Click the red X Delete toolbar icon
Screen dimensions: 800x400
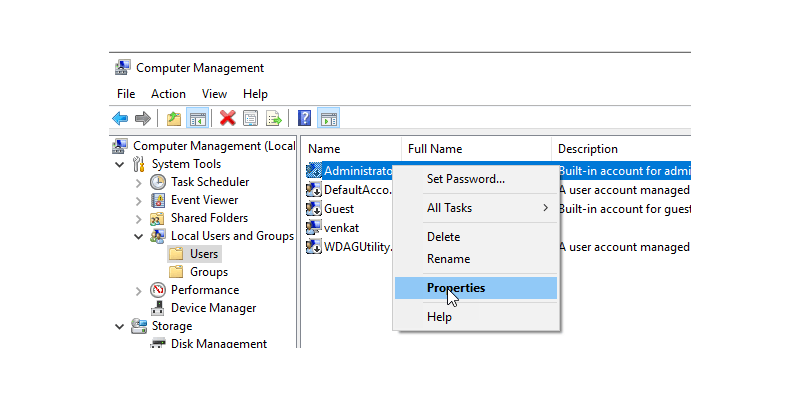[228, 118]
